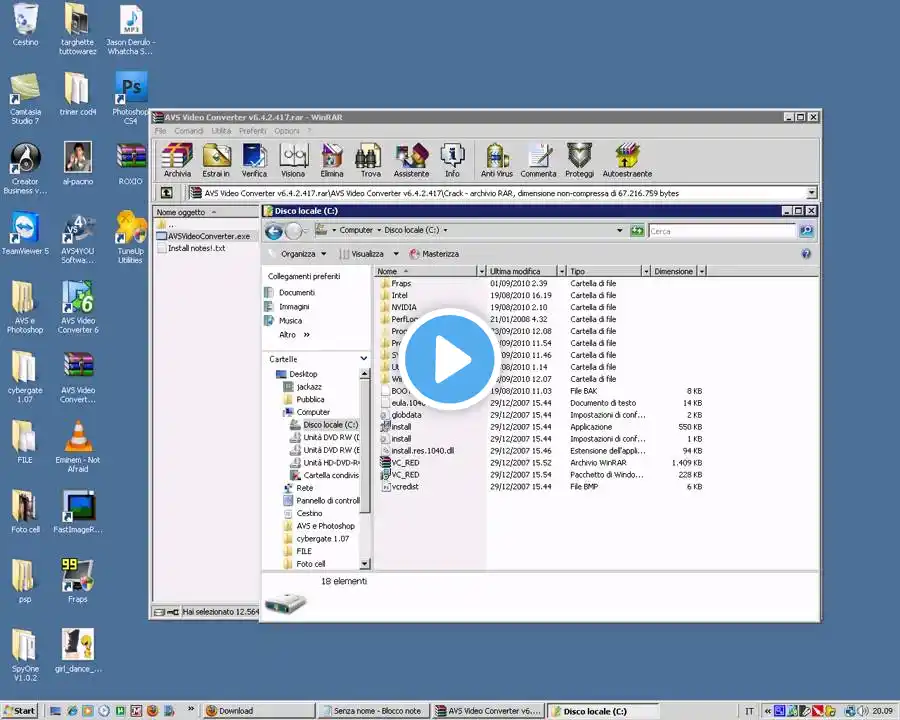
Task: Select the Fraps folder in file list
Action: click(x=401, y=283)
